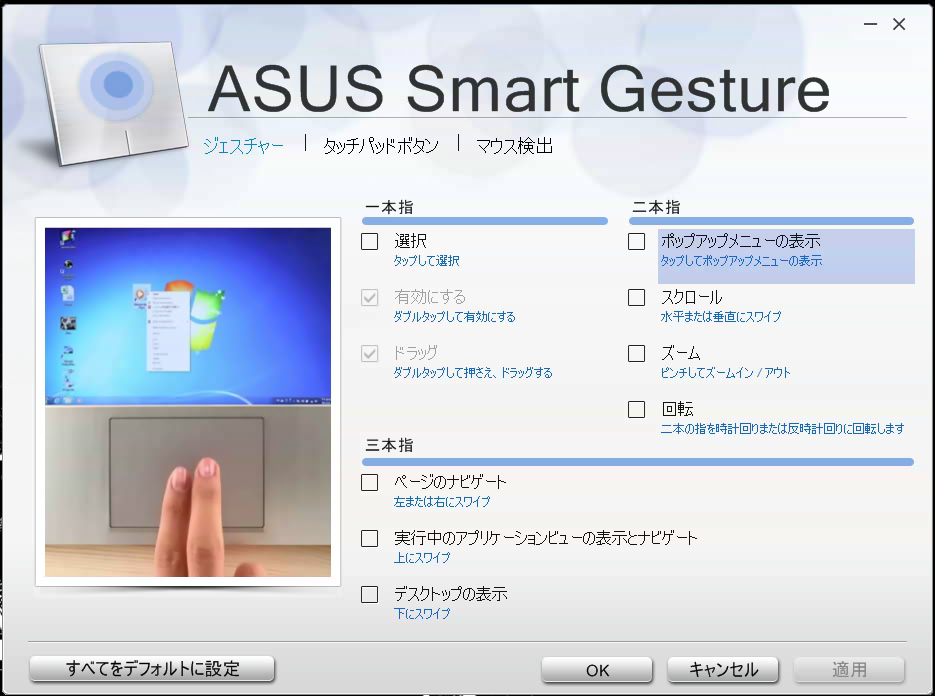The width and height of the screenshot is (935, 696).
Task: Turn on the 回転 rotate gesture checkbox
Action: pyautogui.click(x=637, y=409)
